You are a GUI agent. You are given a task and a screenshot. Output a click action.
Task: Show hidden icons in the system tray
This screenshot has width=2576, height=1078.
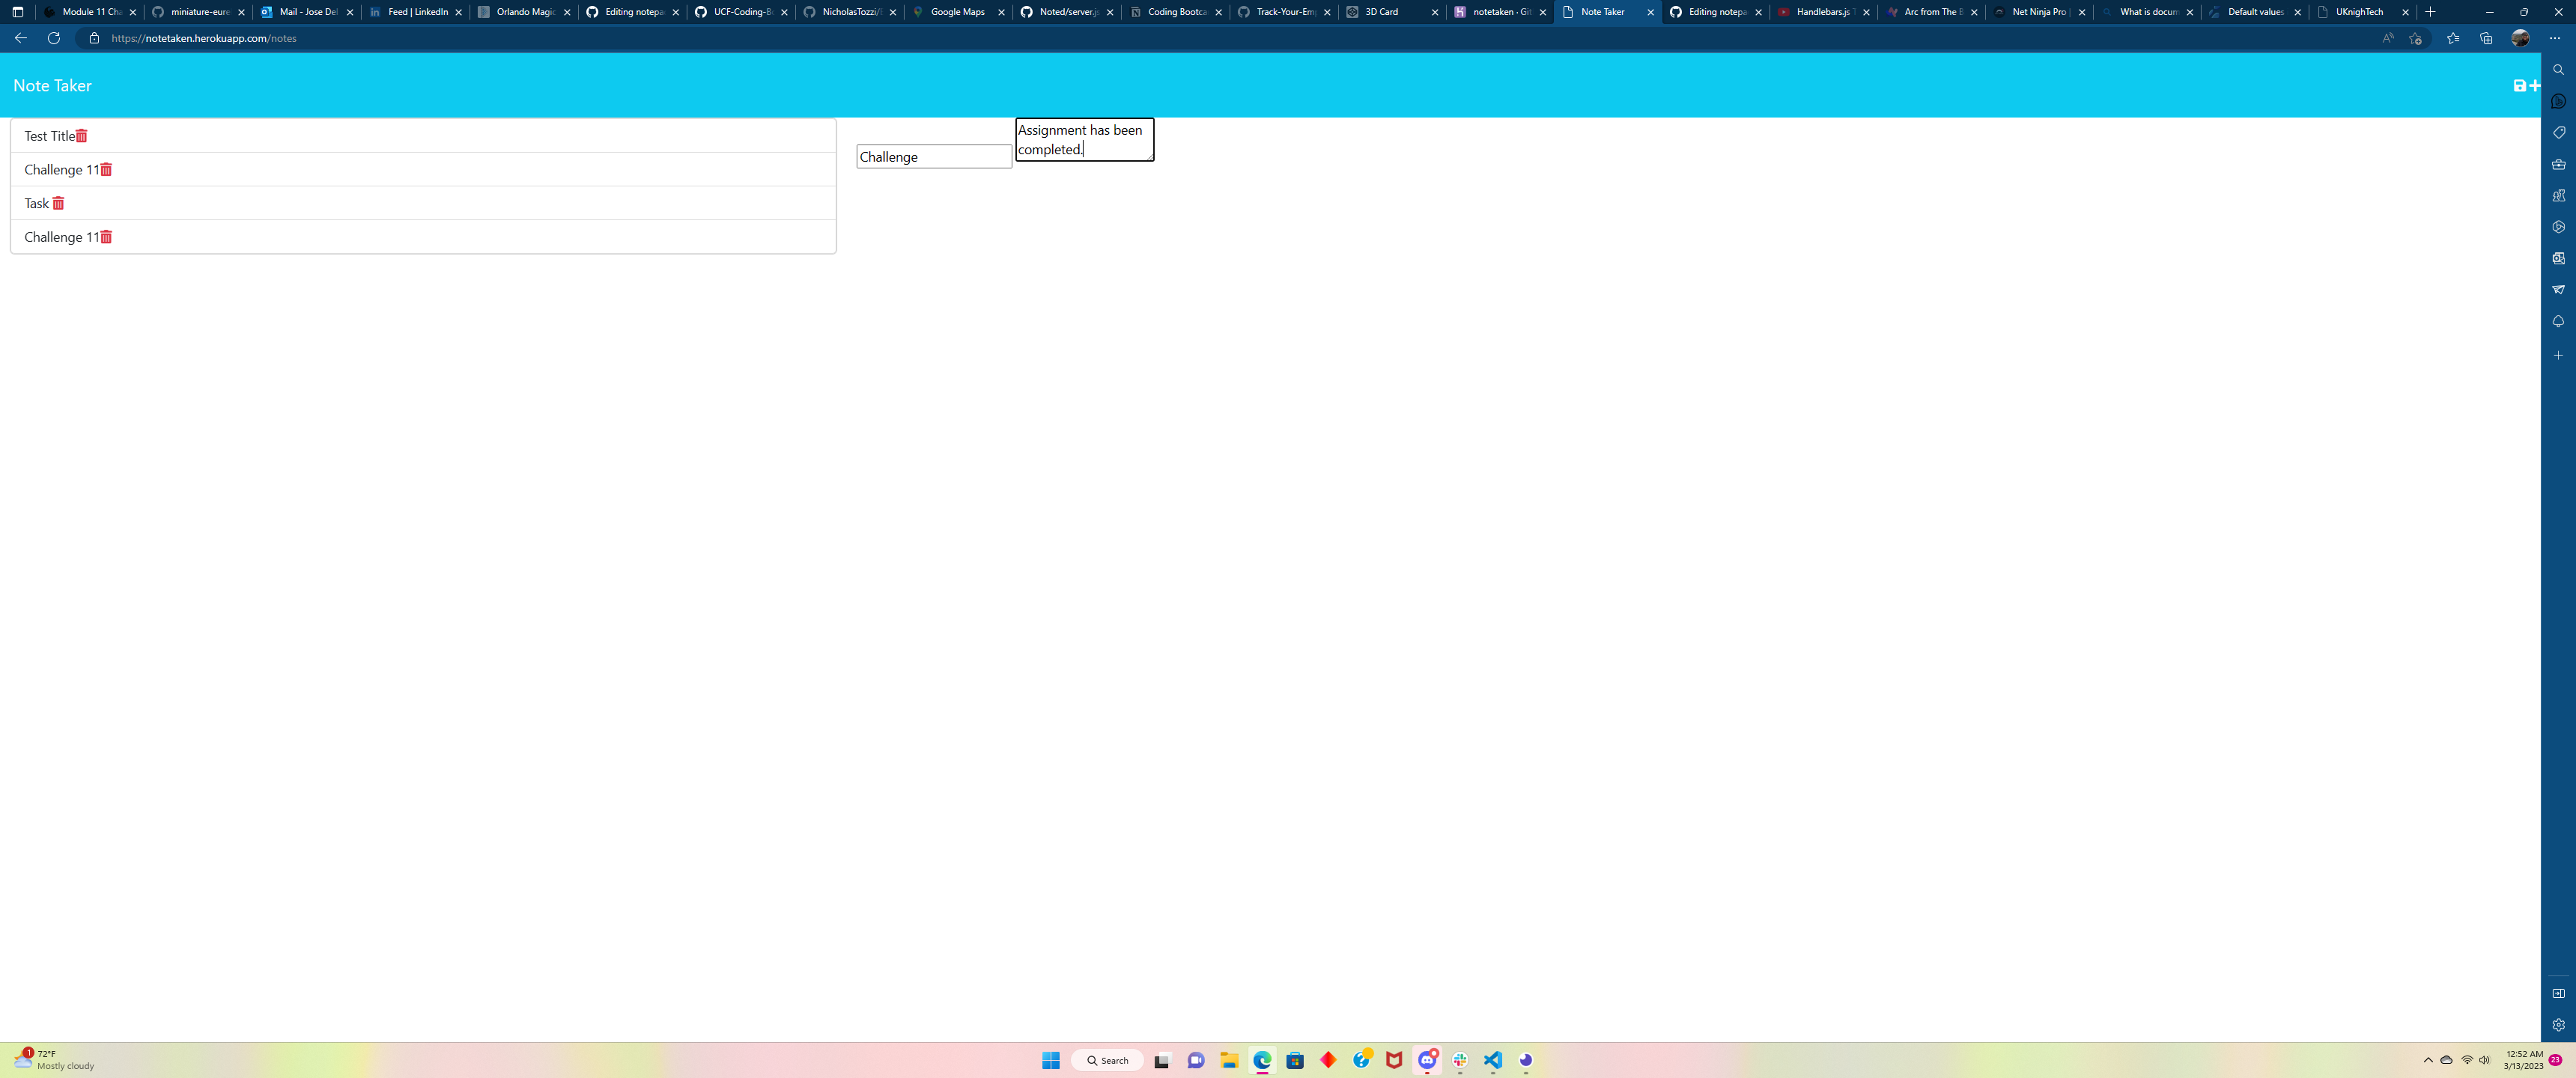[x=2428, y=1060]
